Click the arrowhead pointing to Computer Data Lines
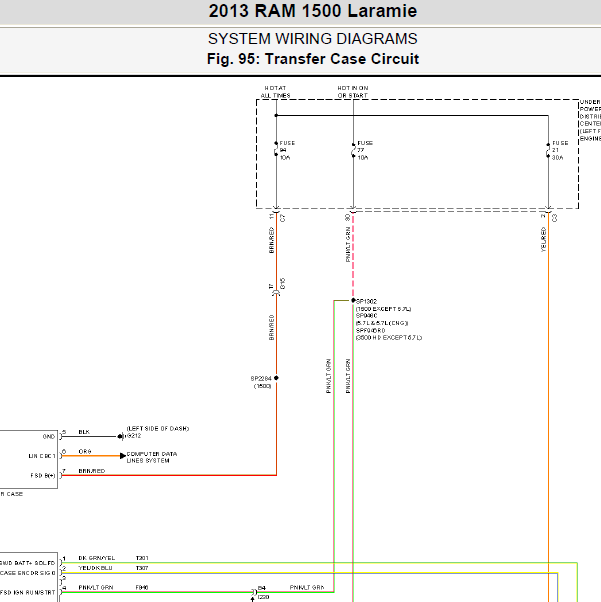Screen dimensions: 601x602 point(123,456)
